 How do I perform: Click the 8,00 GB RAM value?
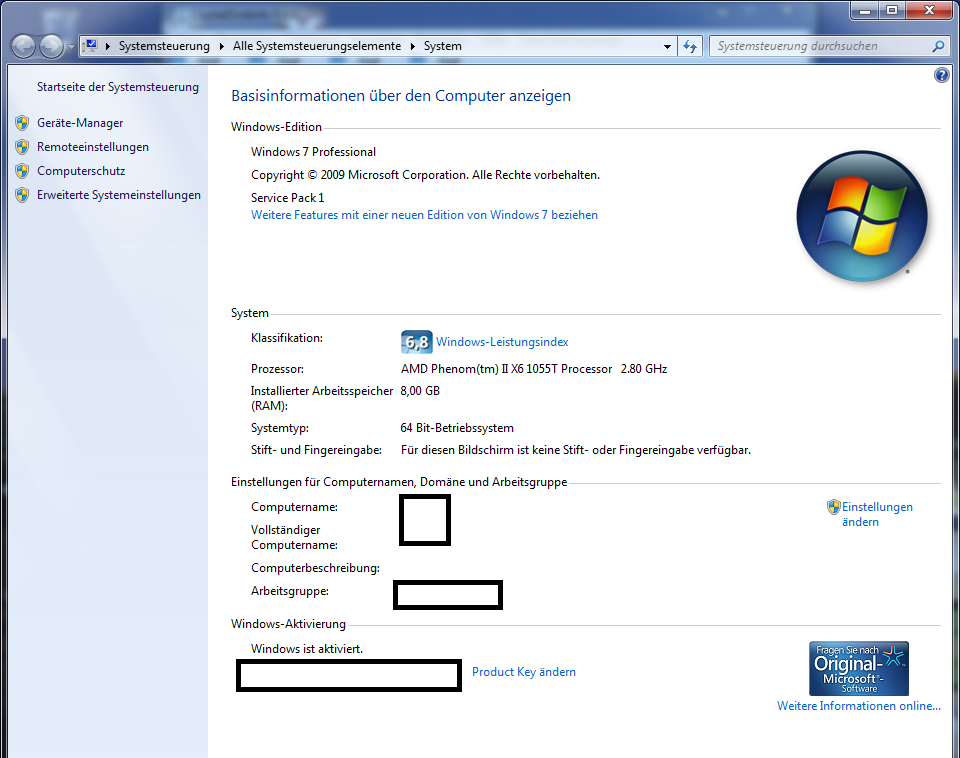[x=420, y=391]
